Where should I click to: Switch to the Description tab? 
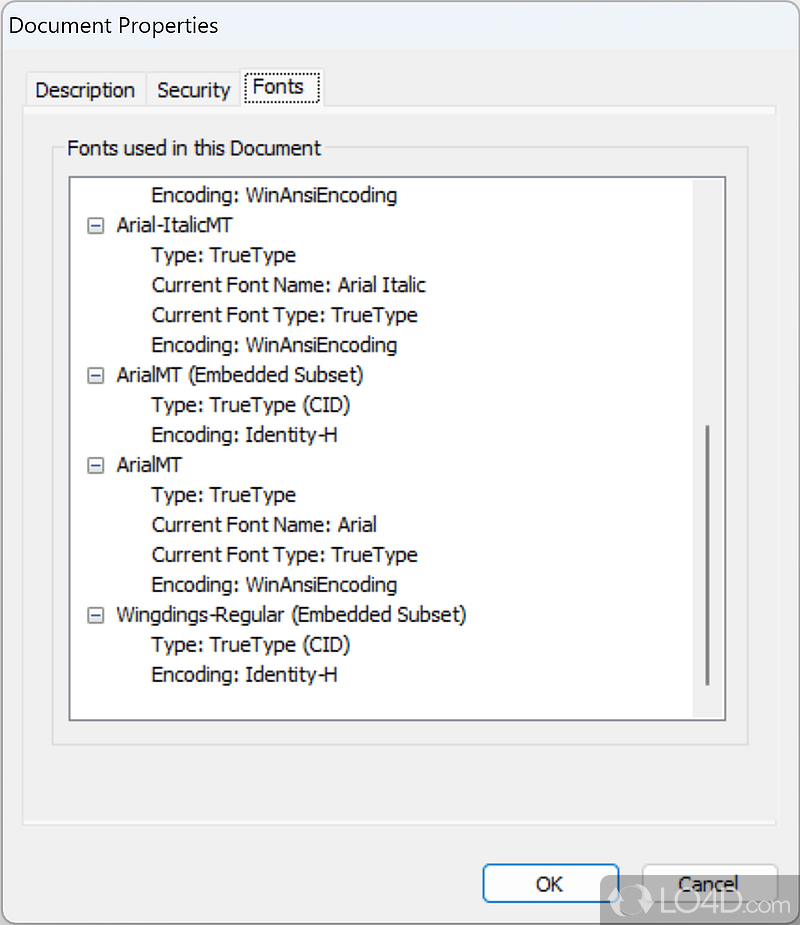tap(86, 90)
